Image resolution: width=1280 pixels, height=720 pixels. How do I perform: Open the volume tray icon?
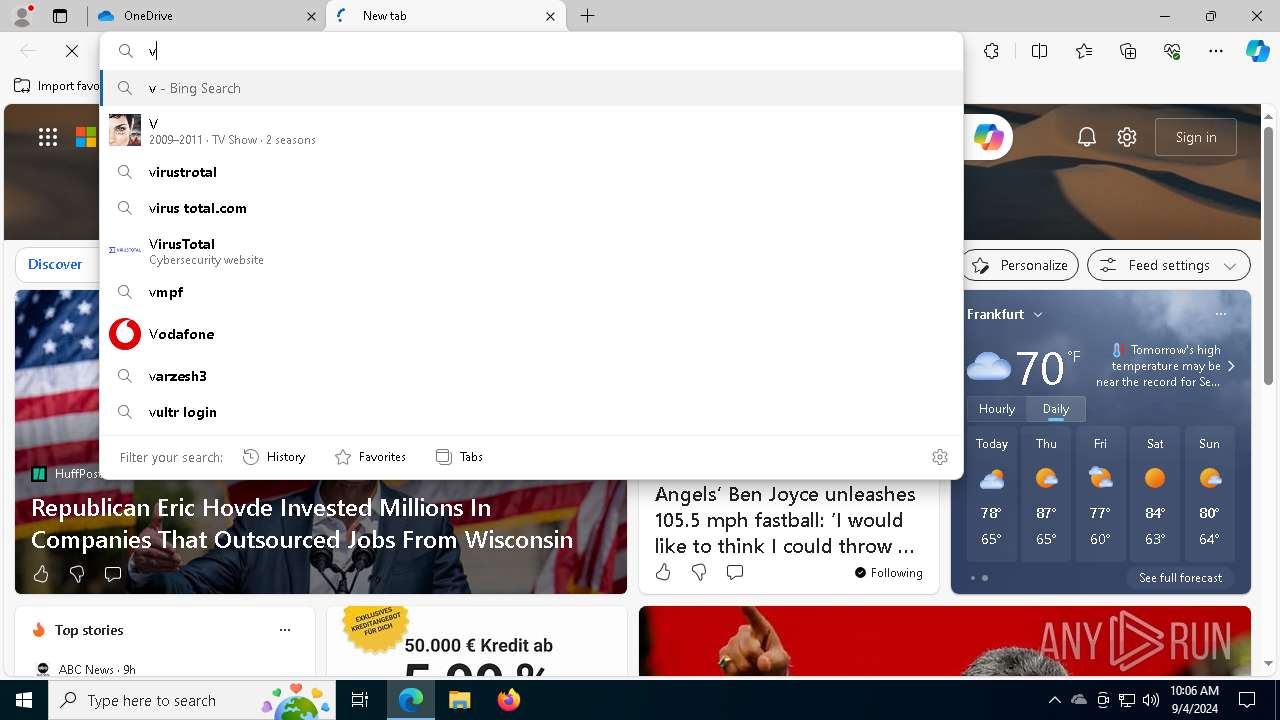pyautogui.click(x=1151, y=700)
